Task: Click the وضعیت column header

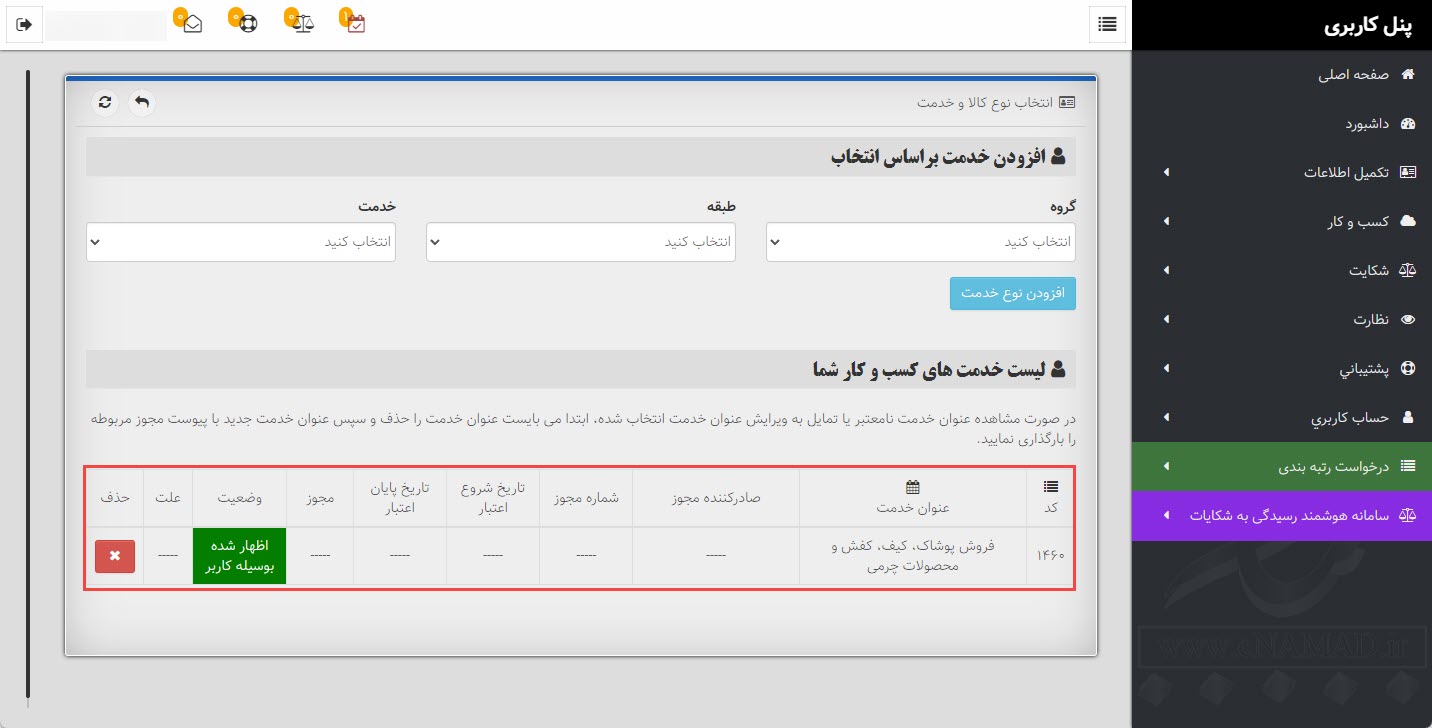Action: click(240, 498)
